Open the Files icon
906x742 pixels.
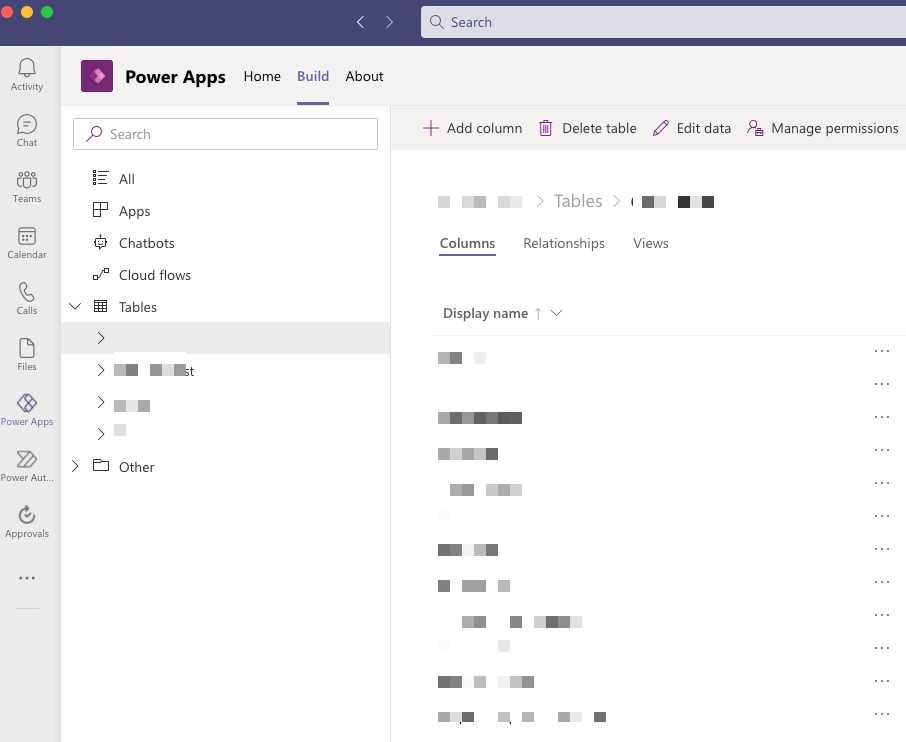click(26, 349)
